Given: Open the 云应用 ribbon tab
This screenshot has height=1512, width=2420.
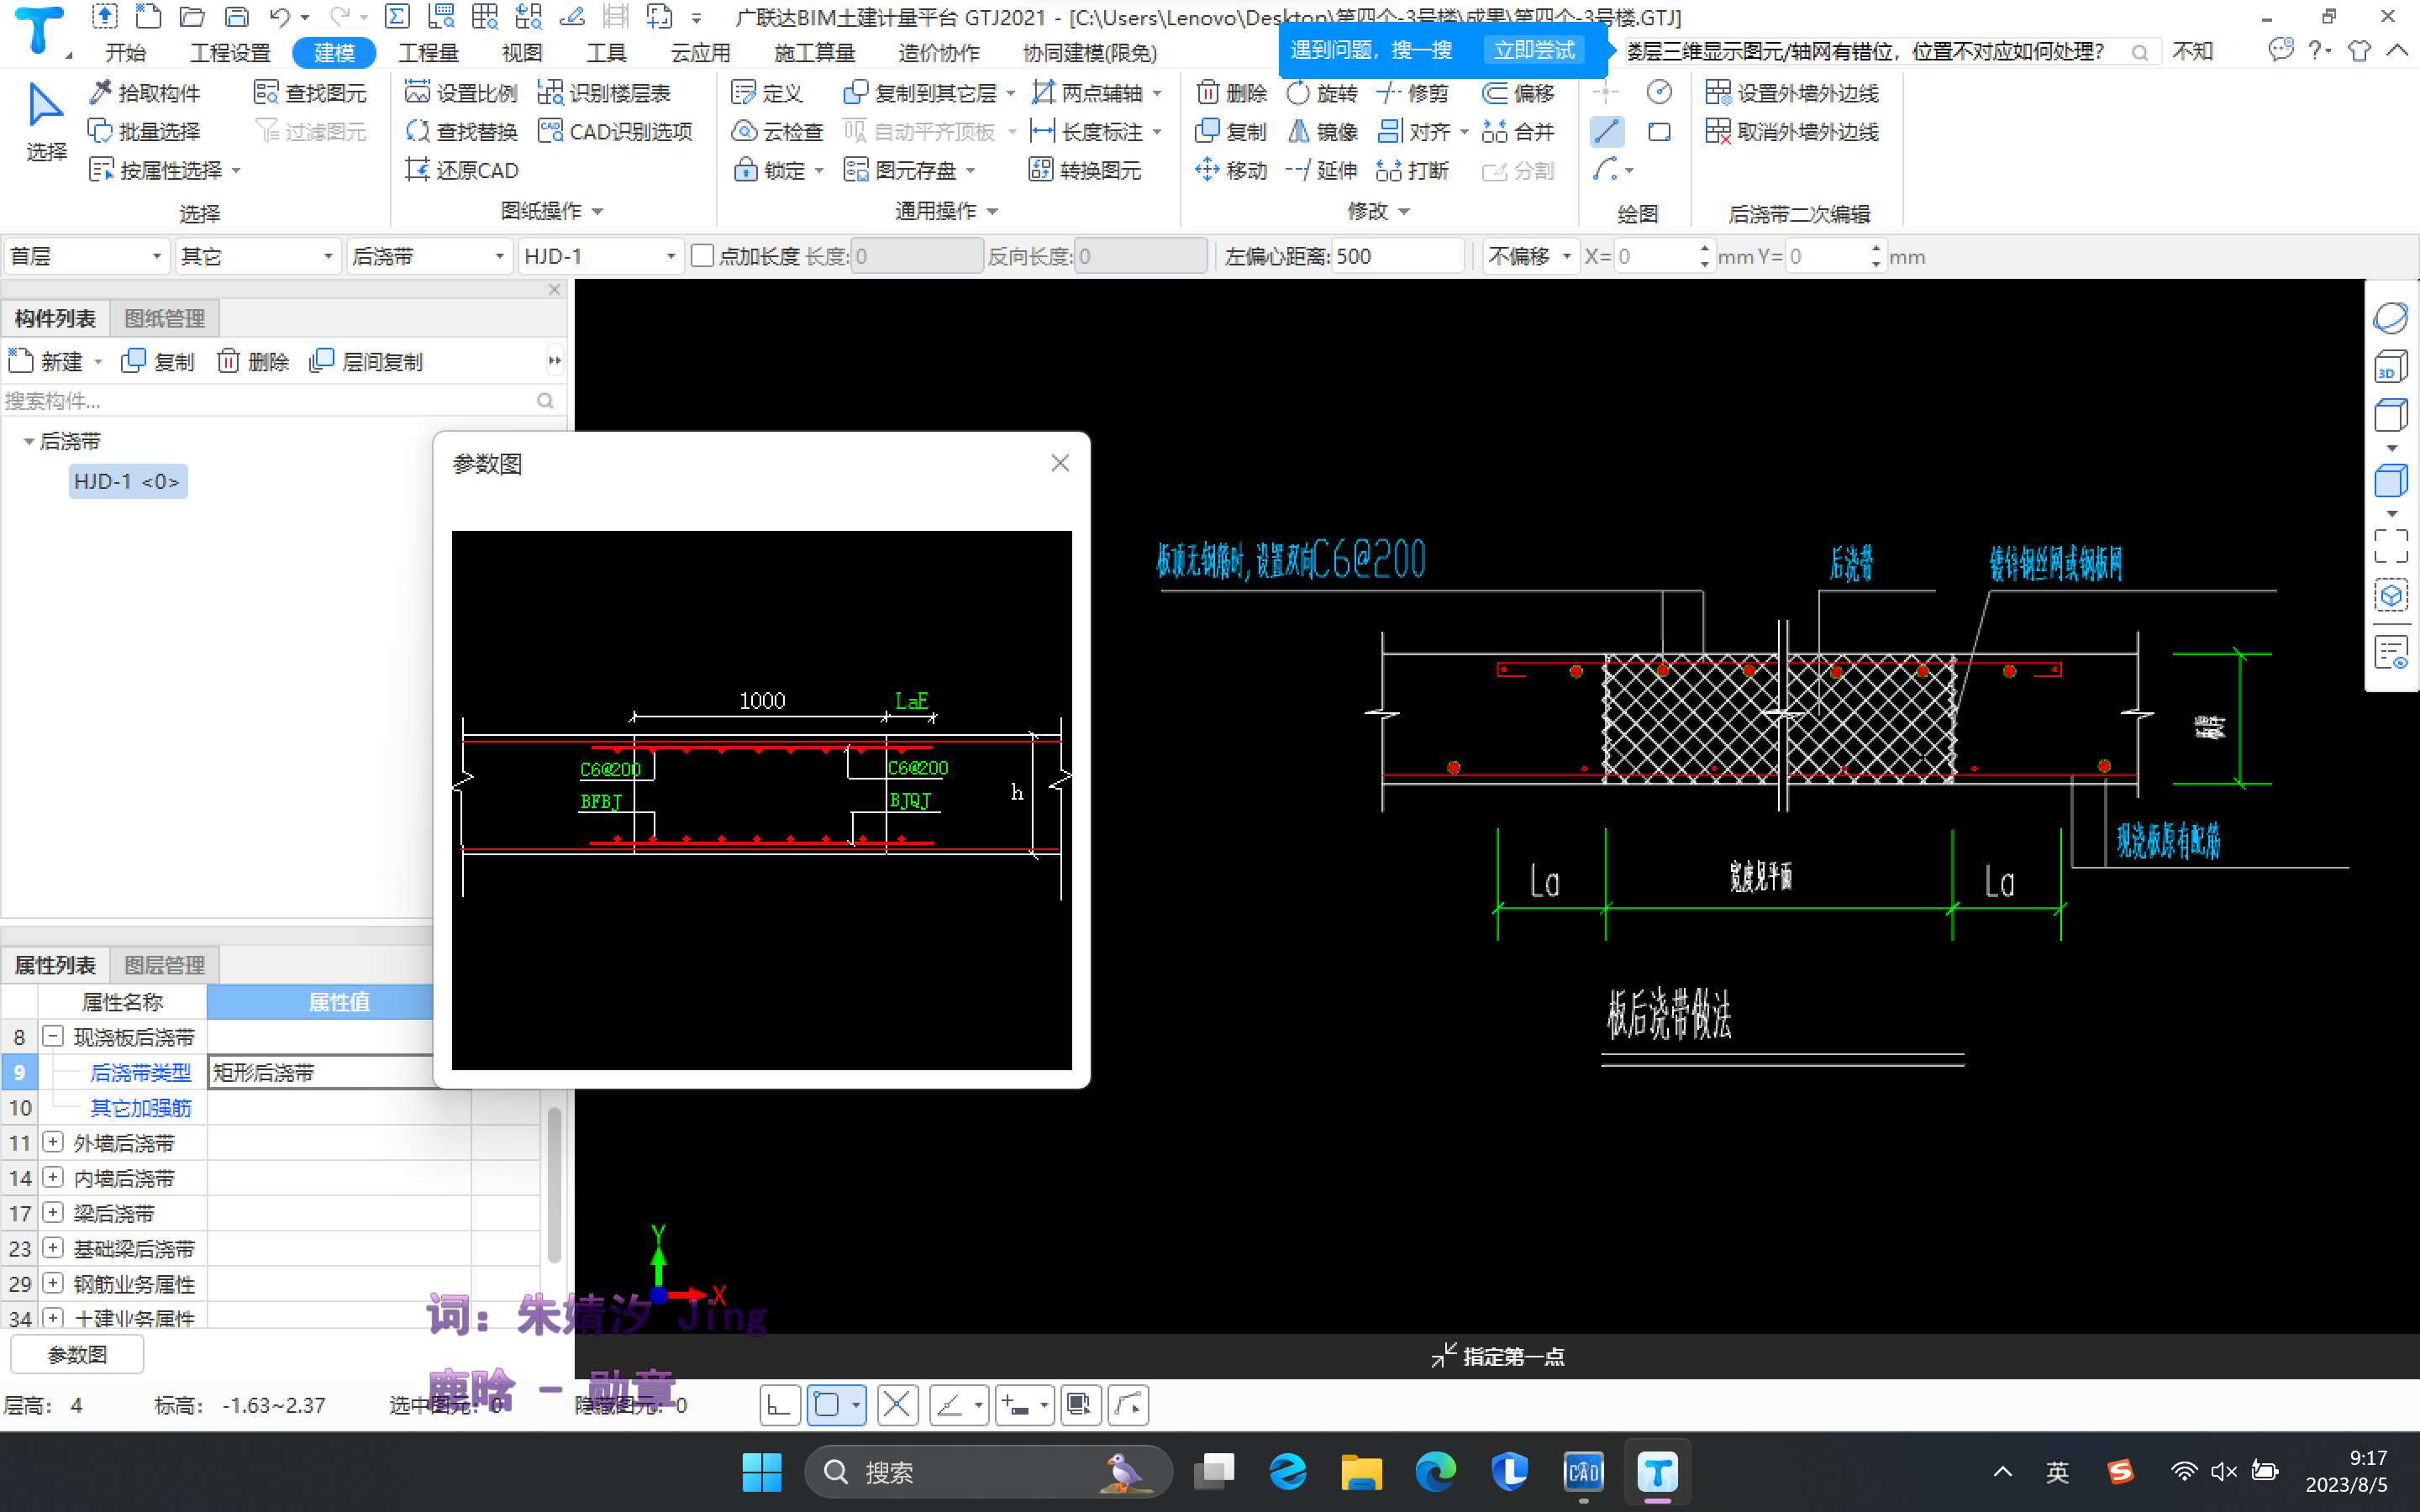Looking at the screenshot, I should pos(700,52).
